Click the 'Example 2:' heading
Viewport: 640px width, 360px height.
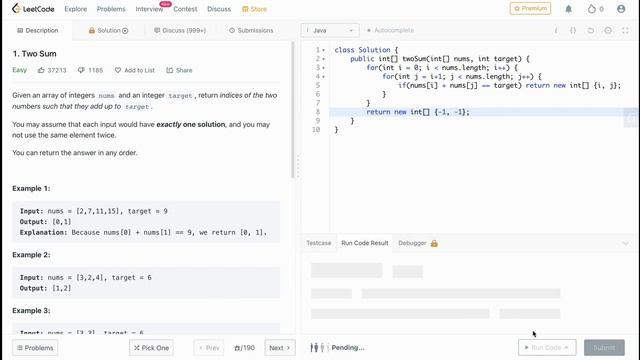coord(31,255)
